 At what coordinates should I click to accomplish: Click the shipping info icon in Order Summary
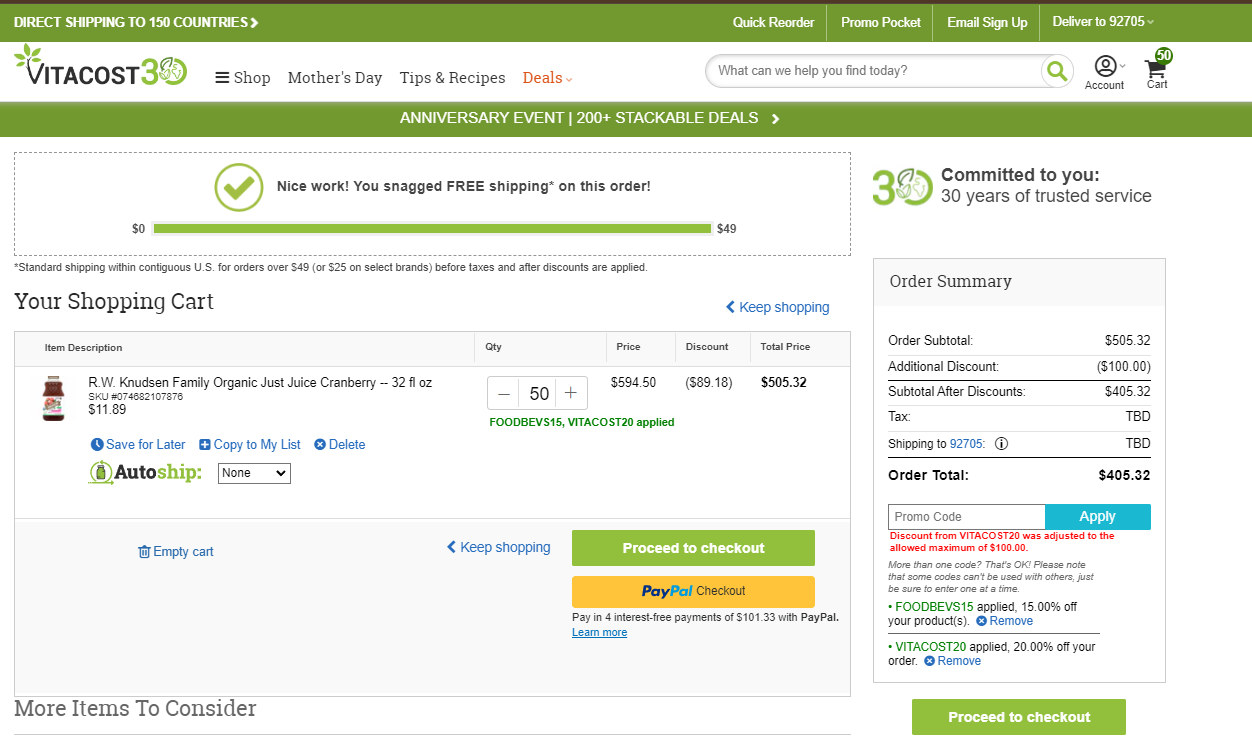[1001, 444]
